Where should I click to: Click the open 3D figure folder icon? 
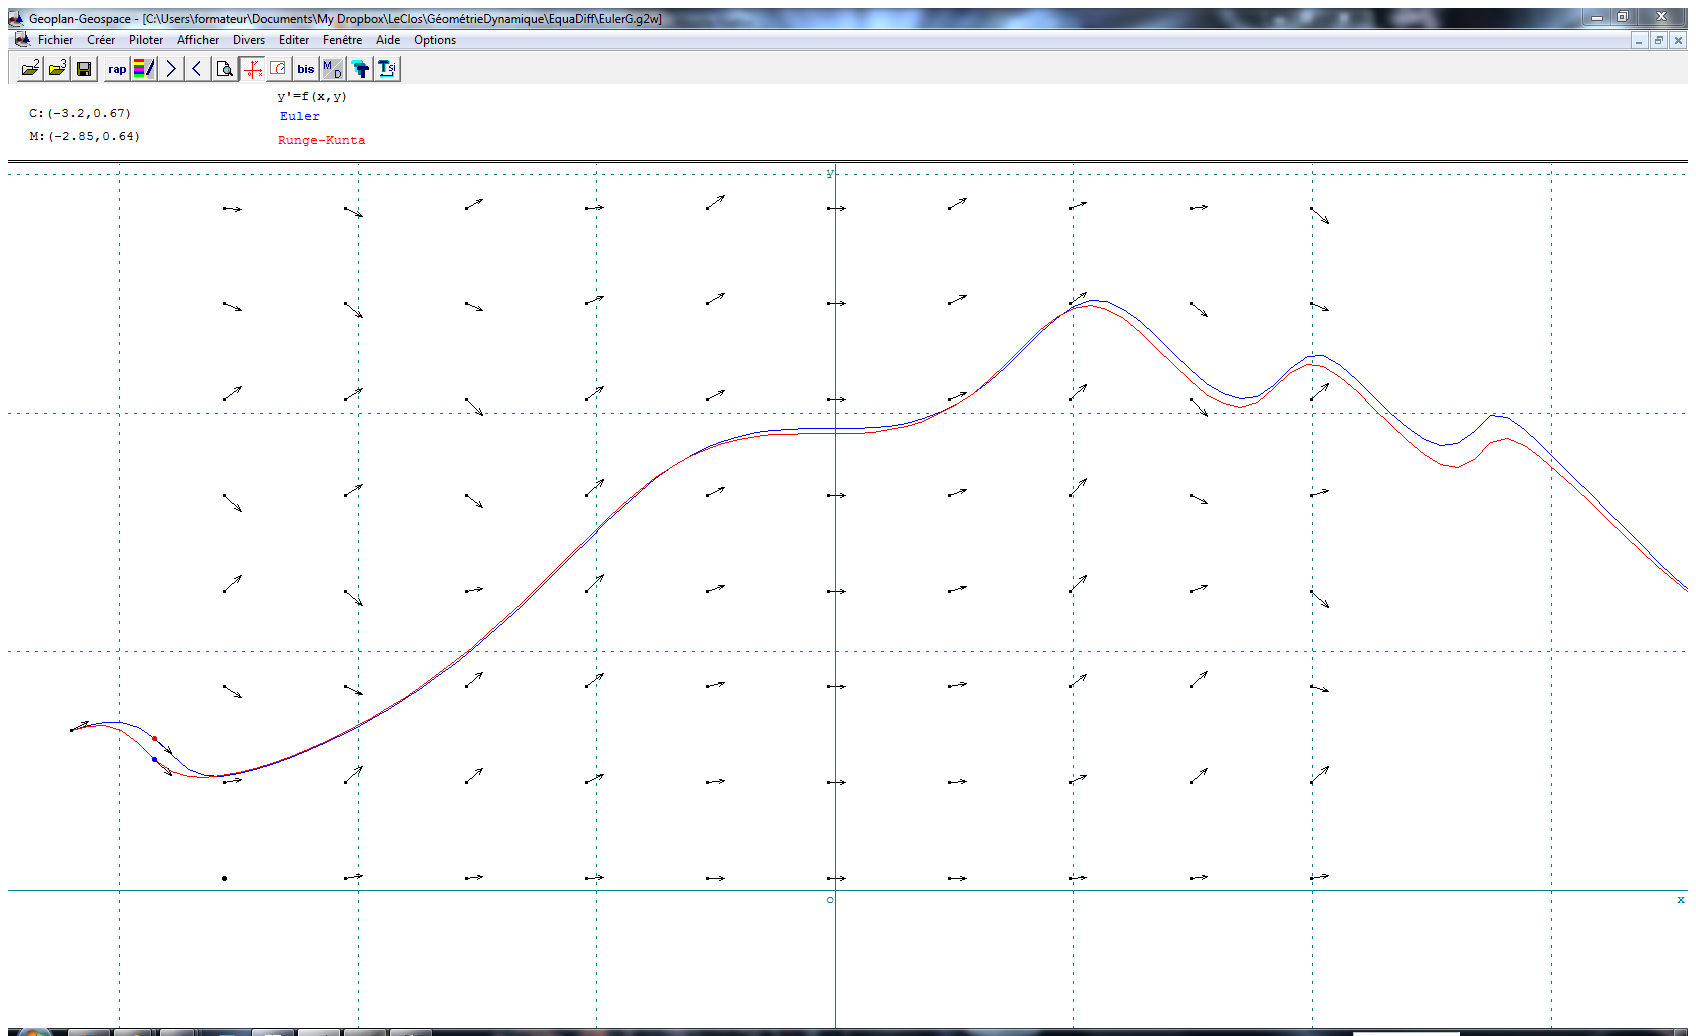pyautogui.click(x=58, y=69)
